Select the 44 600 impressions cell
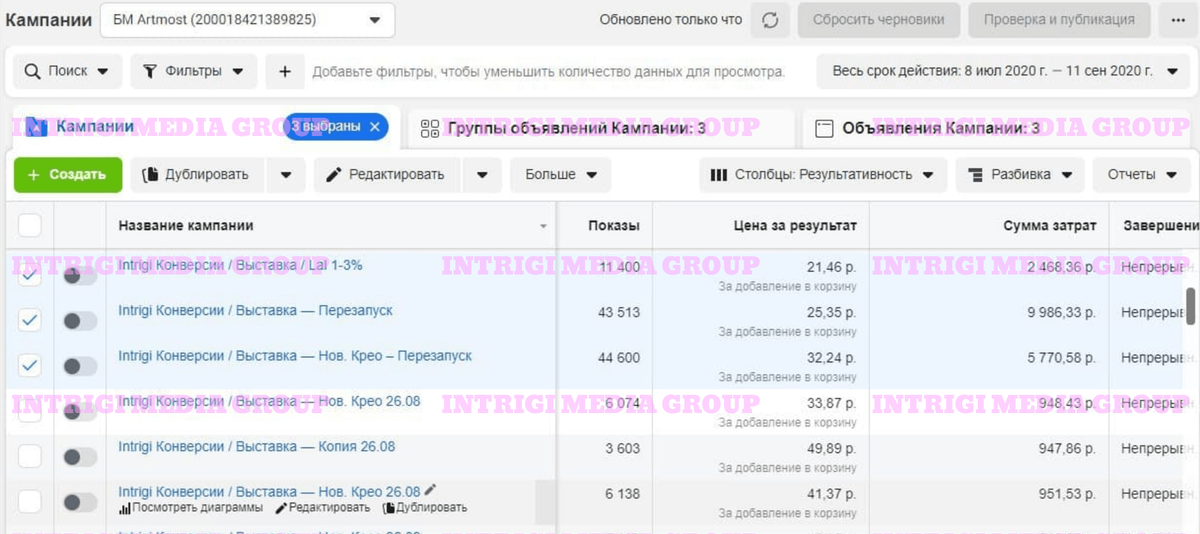Viewport: 1200px width, 534px height. (618, 358)
